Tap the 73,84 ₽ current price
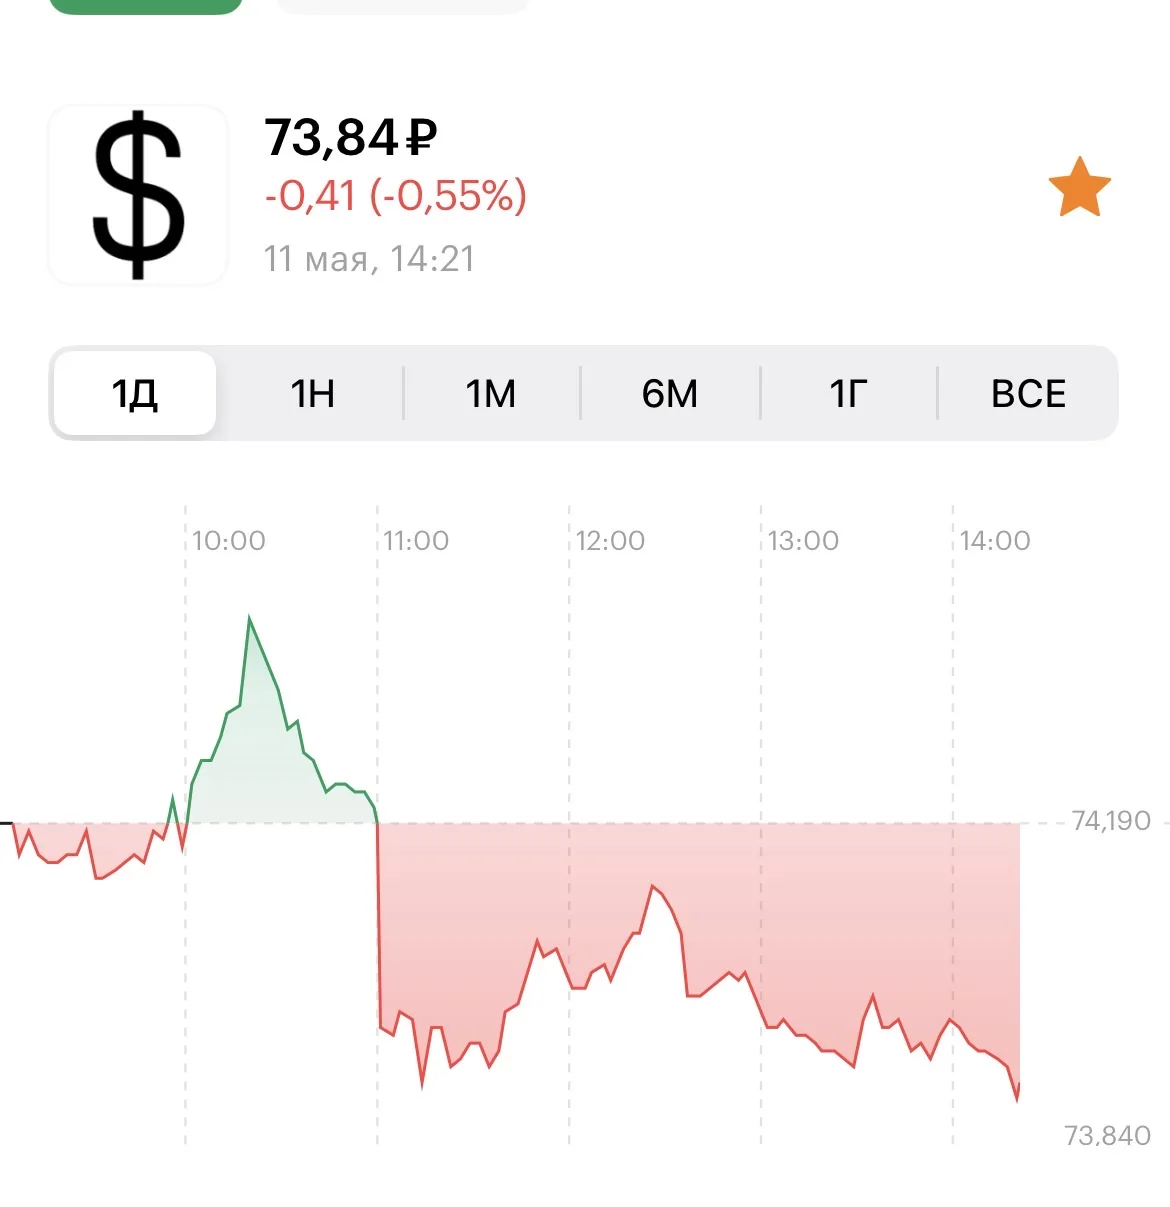The height and width of the screenshot is (1207, 1170). pyautogui.click(x=350, y=137)
